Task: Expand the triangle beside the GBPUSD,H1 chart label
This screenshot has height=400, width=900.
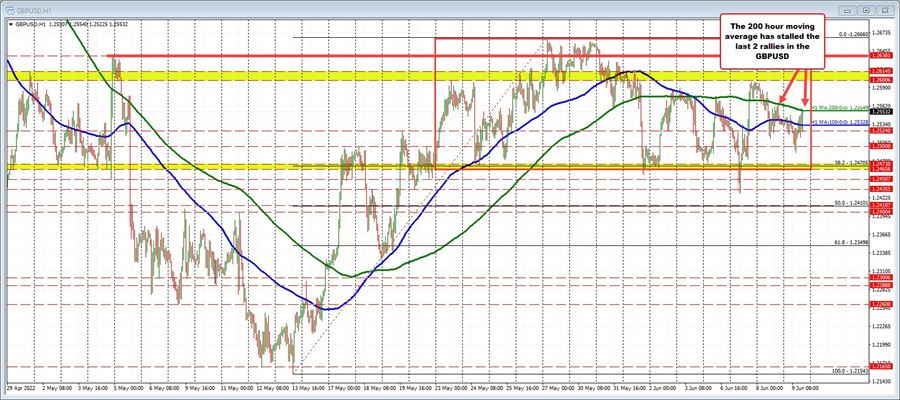Action: [10, 25]
